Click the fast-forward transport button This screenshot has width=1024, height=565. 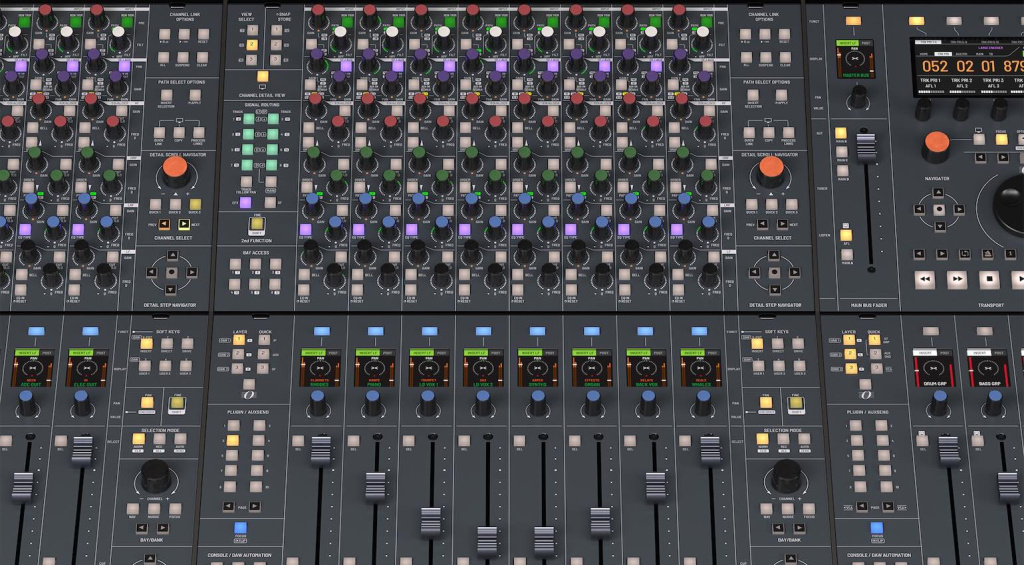[957, 279]
